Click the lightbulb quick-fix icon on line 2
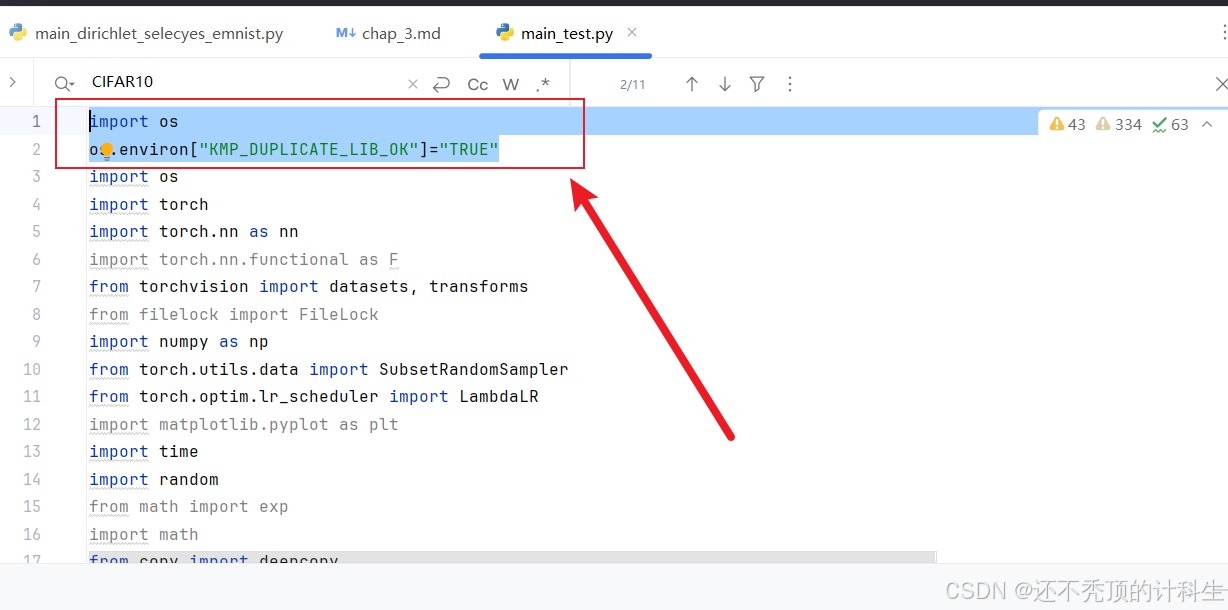This screenshot has height=610, width=1228. pos(107,151)
